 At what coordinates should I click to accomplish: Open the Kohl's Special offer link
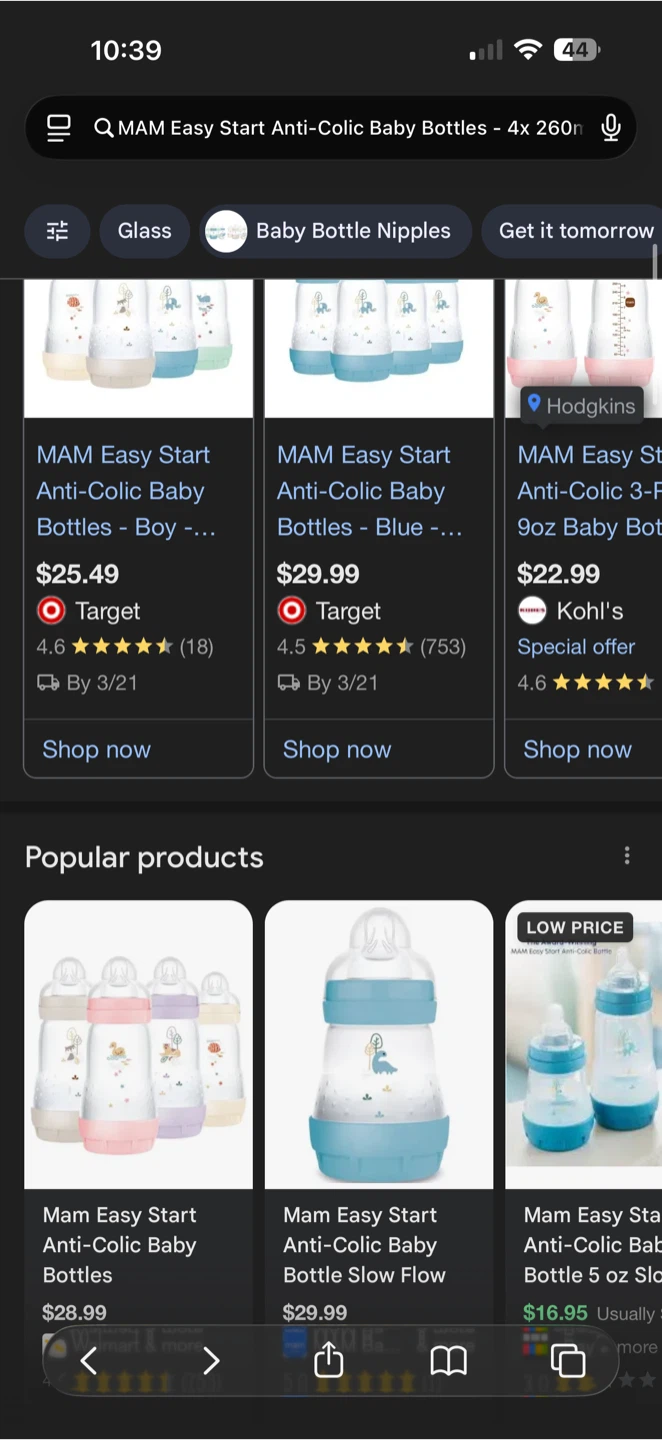(x=576, y=647)
